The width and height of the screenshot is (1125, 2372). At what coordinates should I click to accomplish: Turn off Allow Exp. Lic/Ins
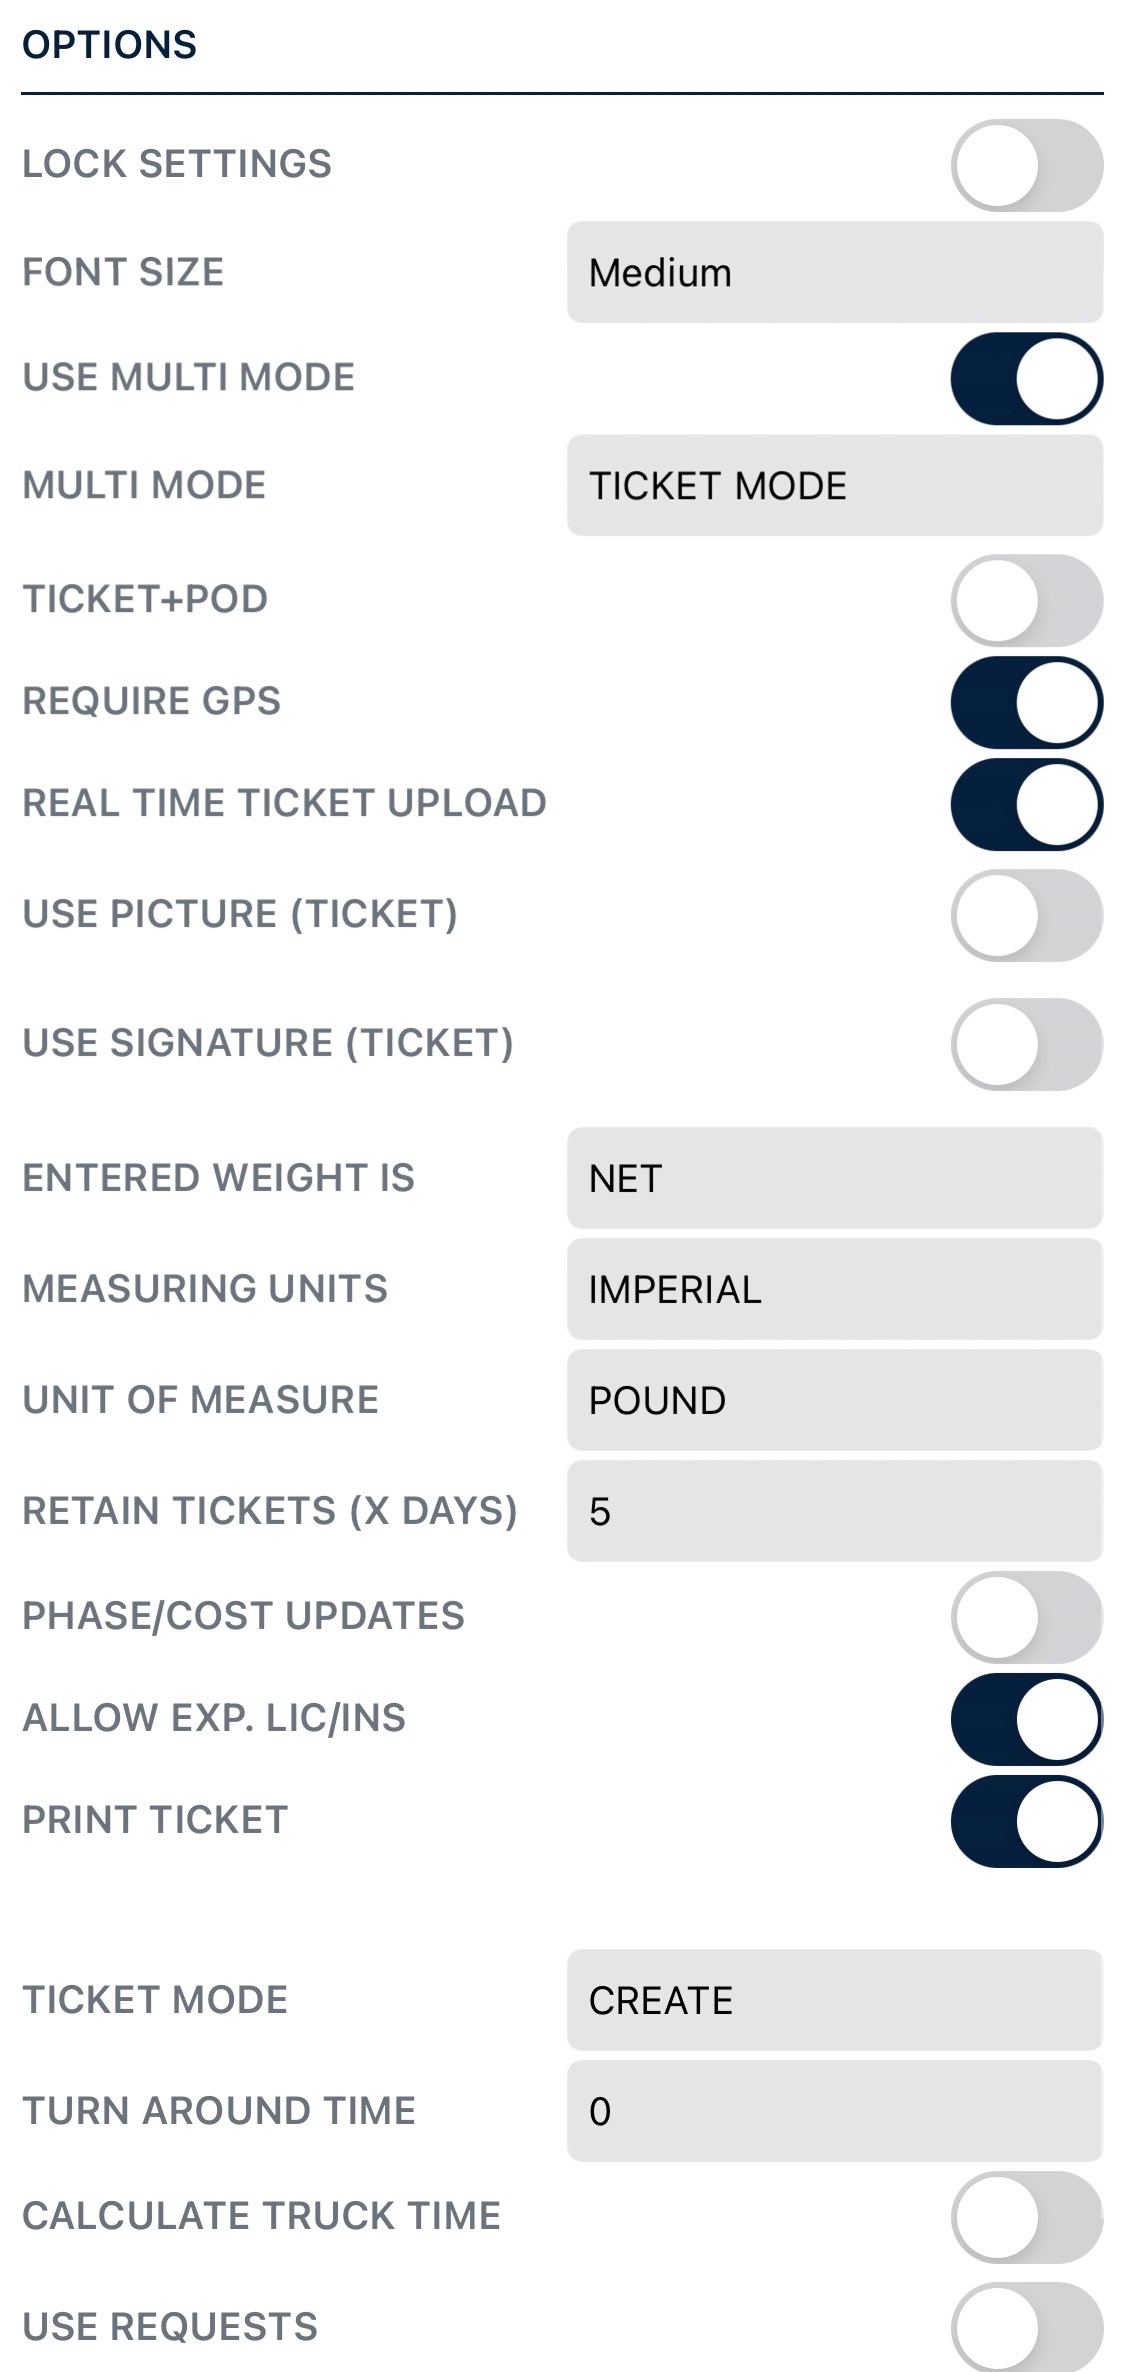[1026, 1719]
